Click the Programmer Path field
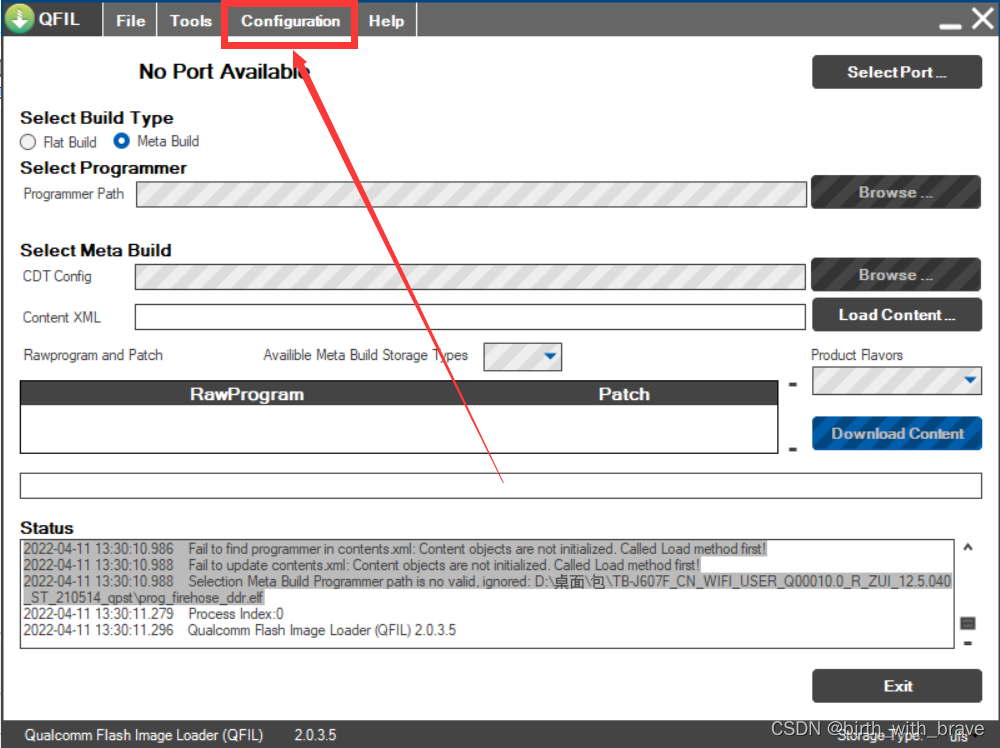This screenshot has width=1000, height=748. (471, 194)
